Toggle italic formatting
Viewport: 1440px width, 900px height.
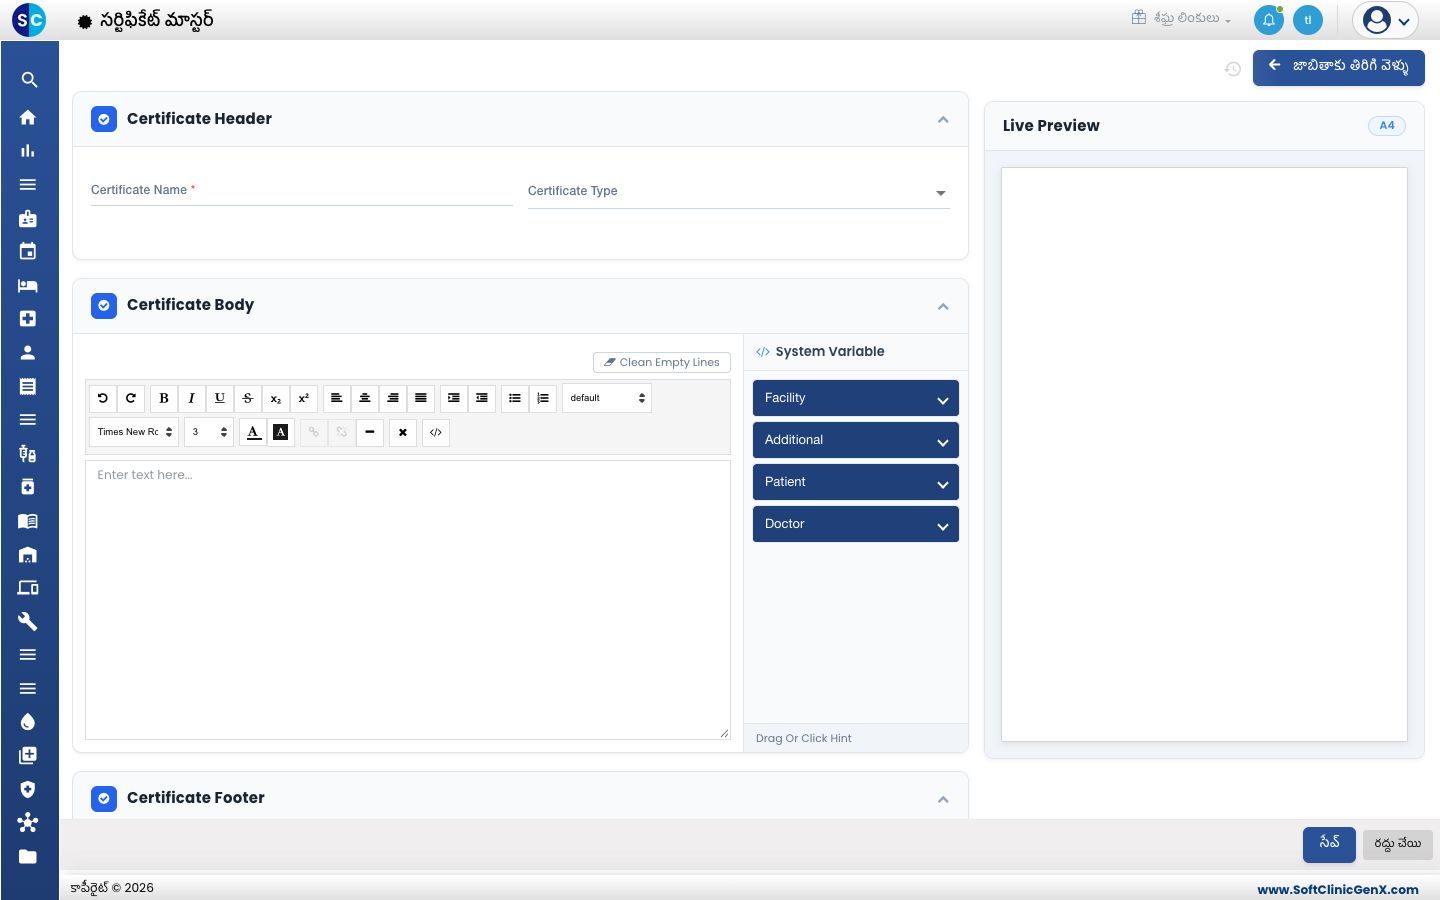coord(192,398)
